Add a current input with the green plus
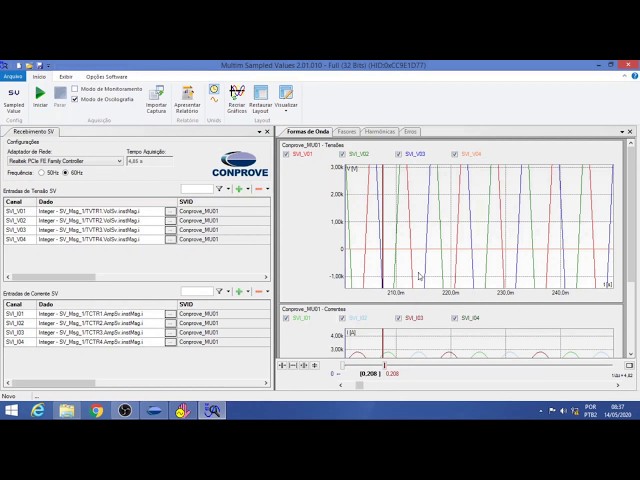The width and height of the screenshot is (640, 480). (239, 291)
